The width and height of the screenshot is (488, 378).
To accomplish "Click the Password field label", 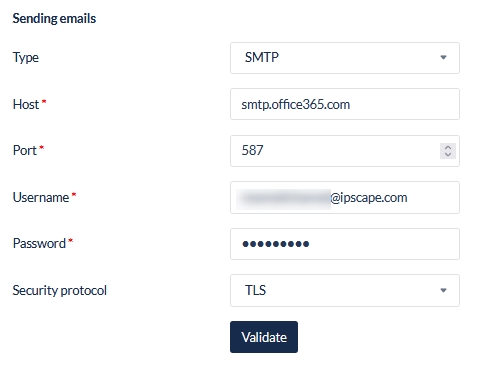I will coord(39,244).
